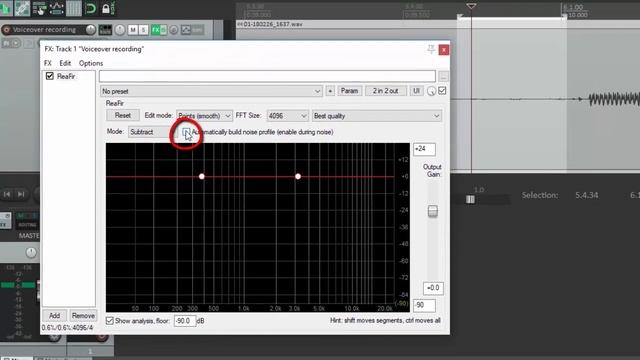Open the Options menu in FX window
Screen dimensions: 640x360
click(91, 63)
